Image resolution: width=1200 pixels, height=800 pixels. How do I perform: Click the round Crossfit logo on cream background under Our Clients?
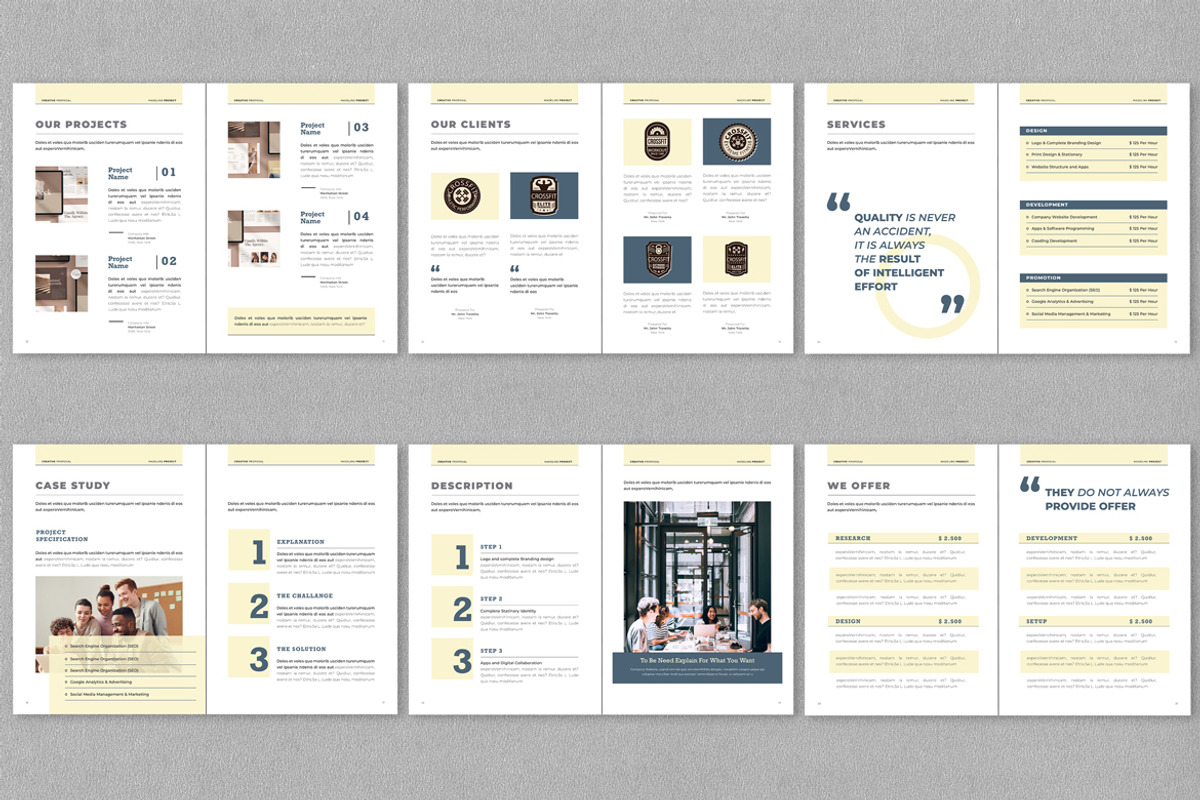tap(464, 195)
